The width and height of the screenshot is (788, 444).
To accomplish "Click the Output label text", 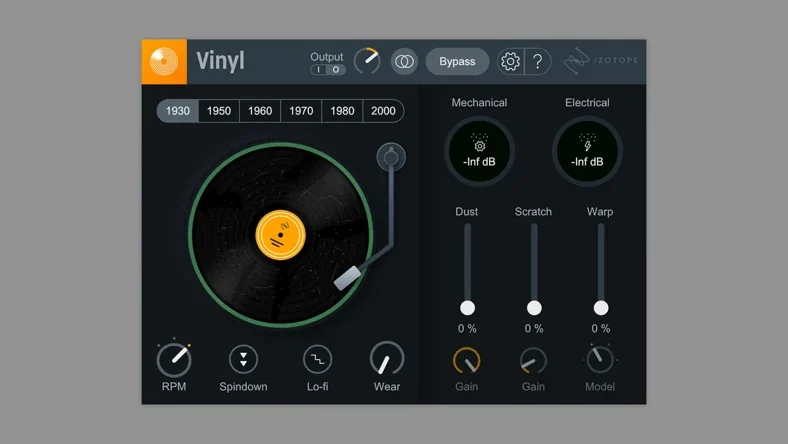I will tap(327, 57).
